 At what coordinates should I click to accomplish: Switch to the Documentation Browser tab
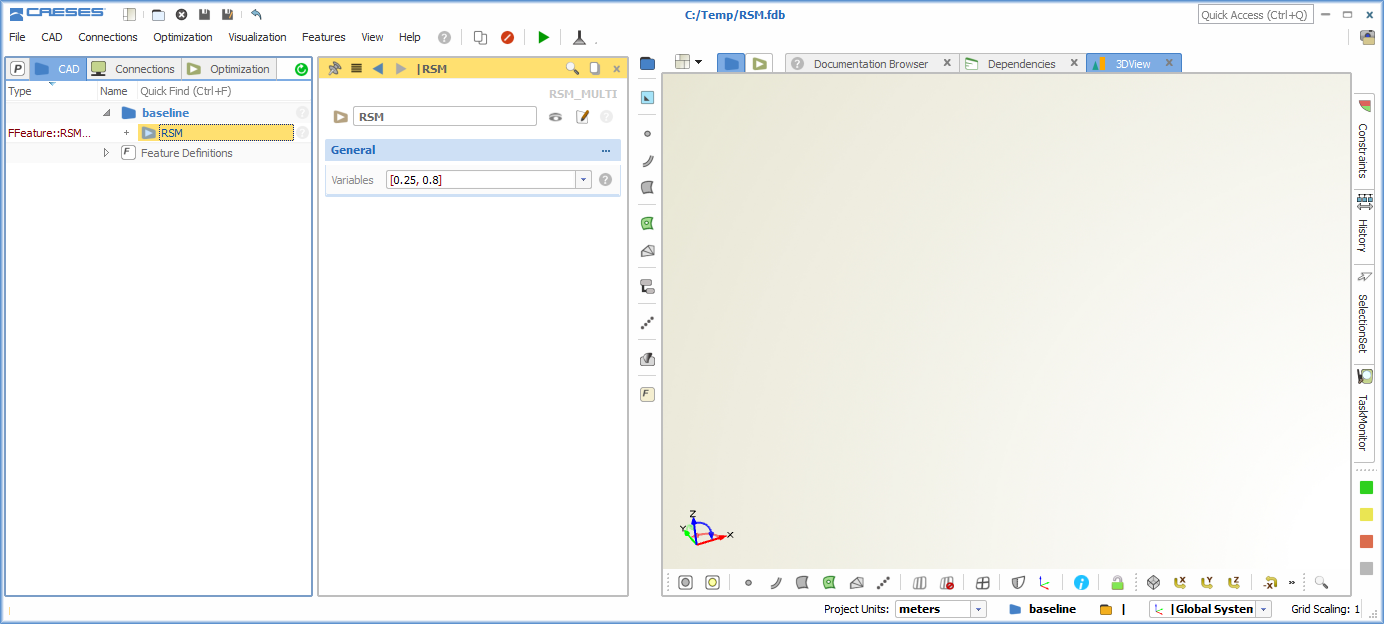point(871,63)
